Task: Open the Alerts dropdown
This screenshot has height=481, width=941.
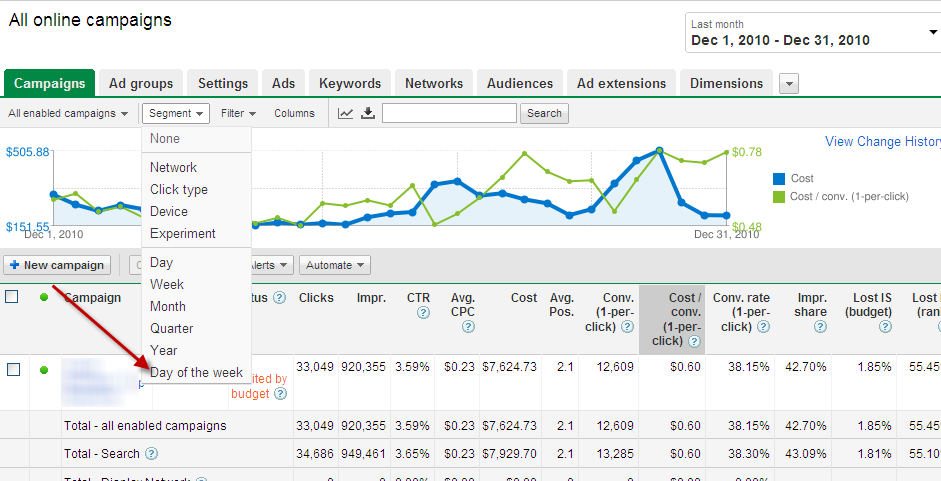Action: click(273, 265)
